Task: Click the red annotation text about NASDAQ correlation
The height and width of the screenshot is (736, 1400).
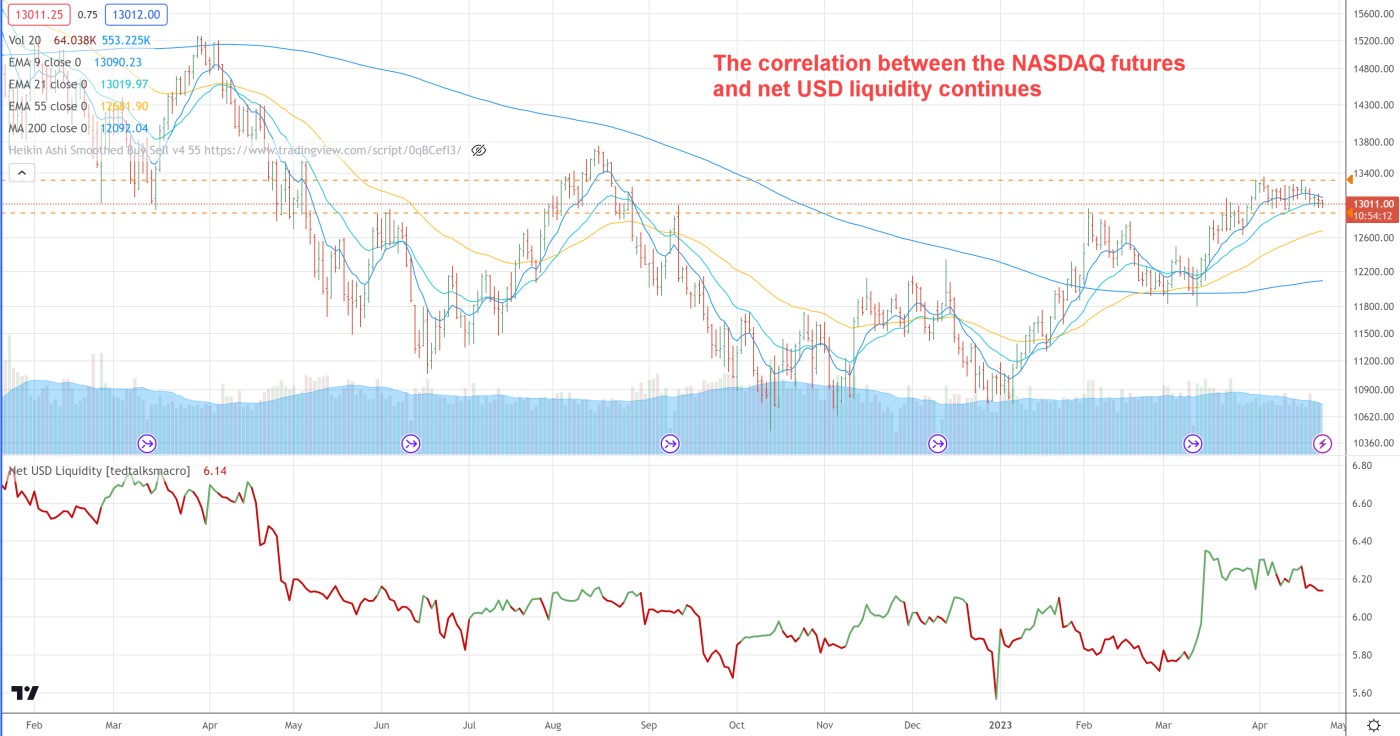Action: [x=948, y=75]
